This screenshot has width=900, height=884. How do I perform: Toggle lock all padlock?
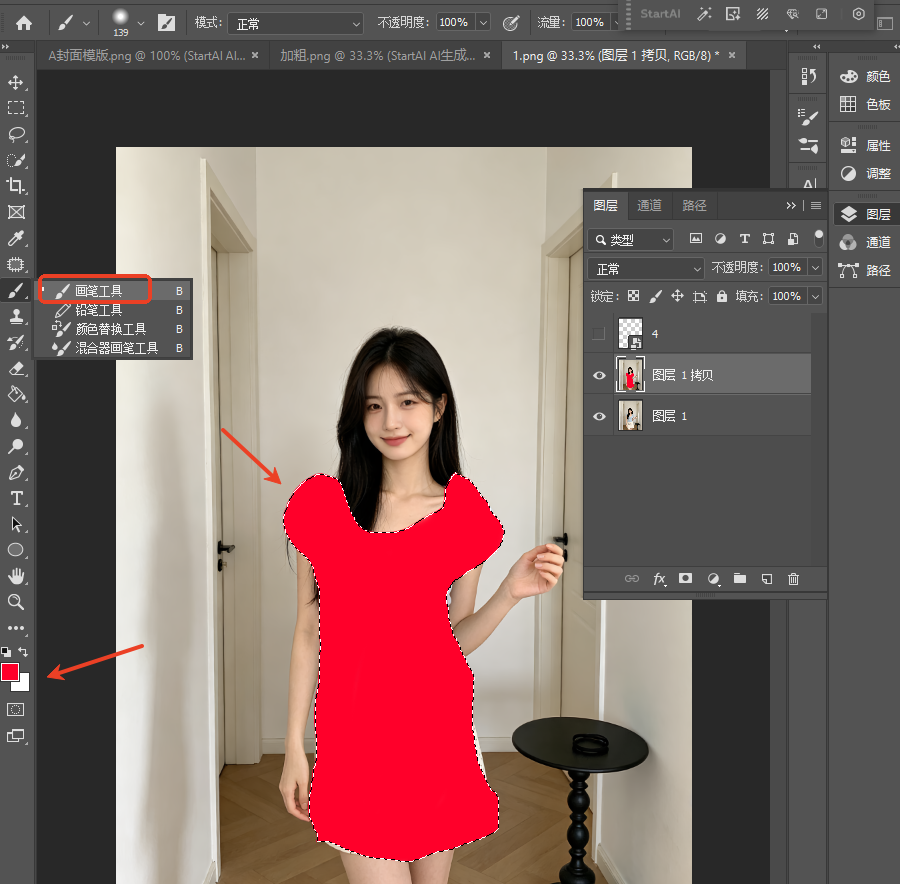(x=721, y=296)
